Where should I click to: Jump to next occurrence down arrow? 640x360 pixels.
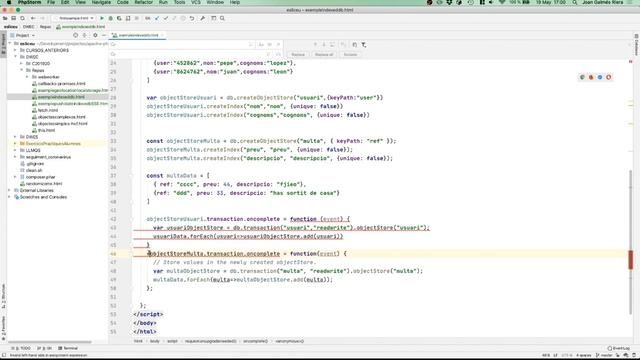(x=324, y=44)
